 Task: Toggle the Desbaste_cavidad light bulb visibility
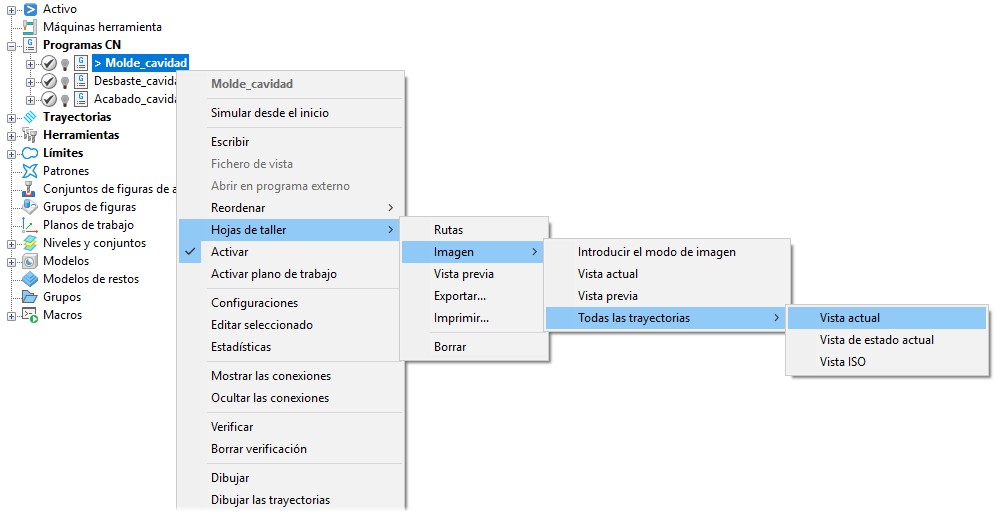click(x=64, y=81)
